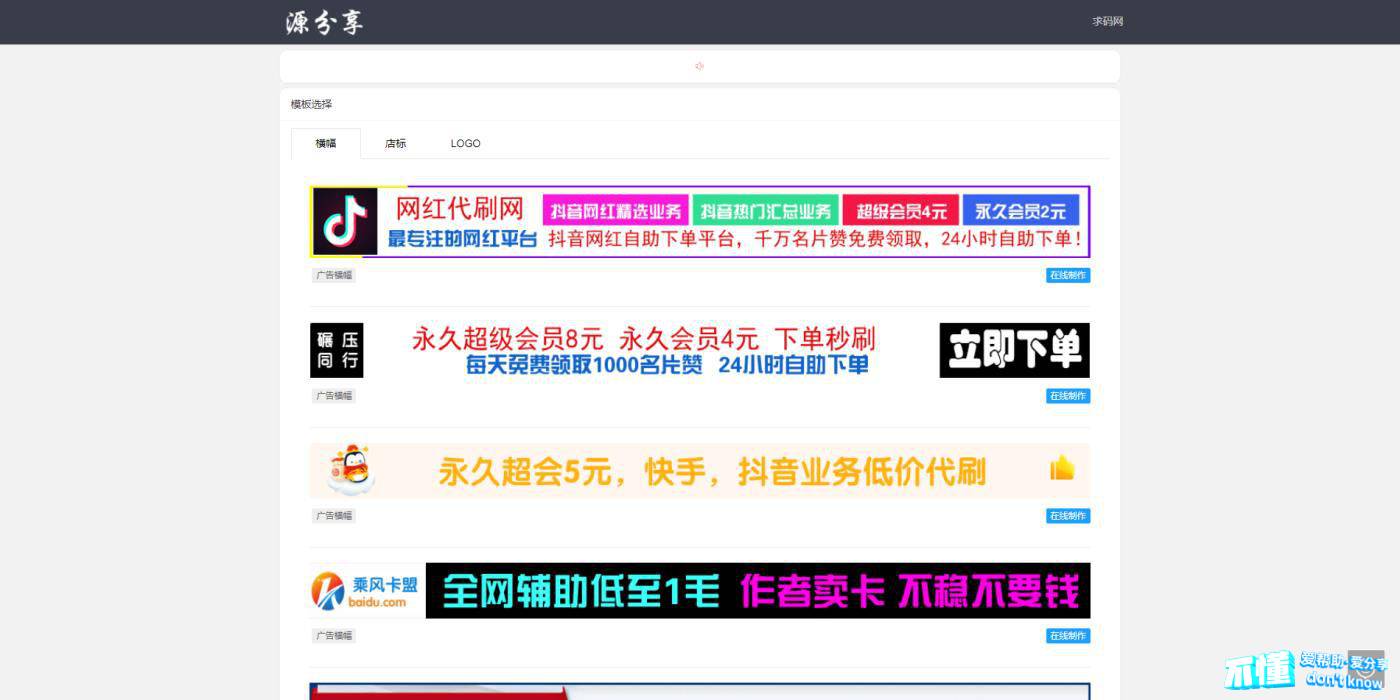Select the 乘风卡盟 banner template
The image size is (1400, 700).
[700, 590]
